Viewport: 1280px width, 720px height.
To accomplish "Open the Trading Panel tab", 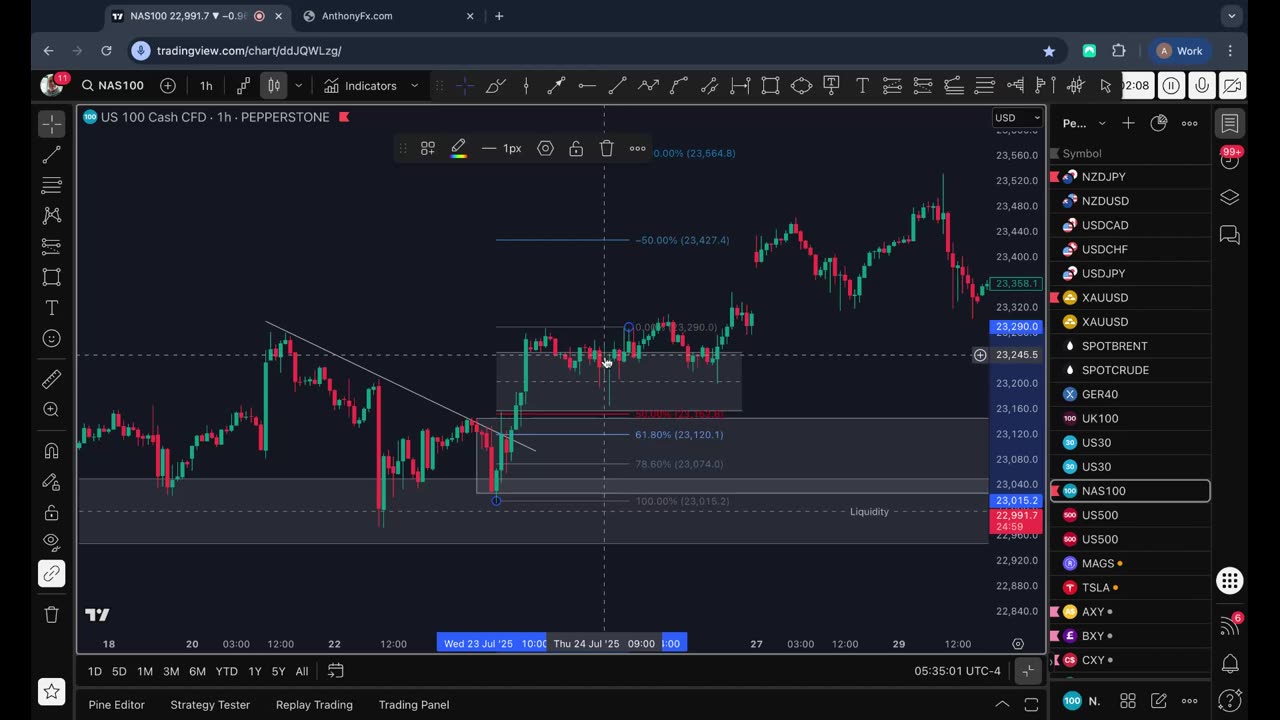I will tap(414, 705).
